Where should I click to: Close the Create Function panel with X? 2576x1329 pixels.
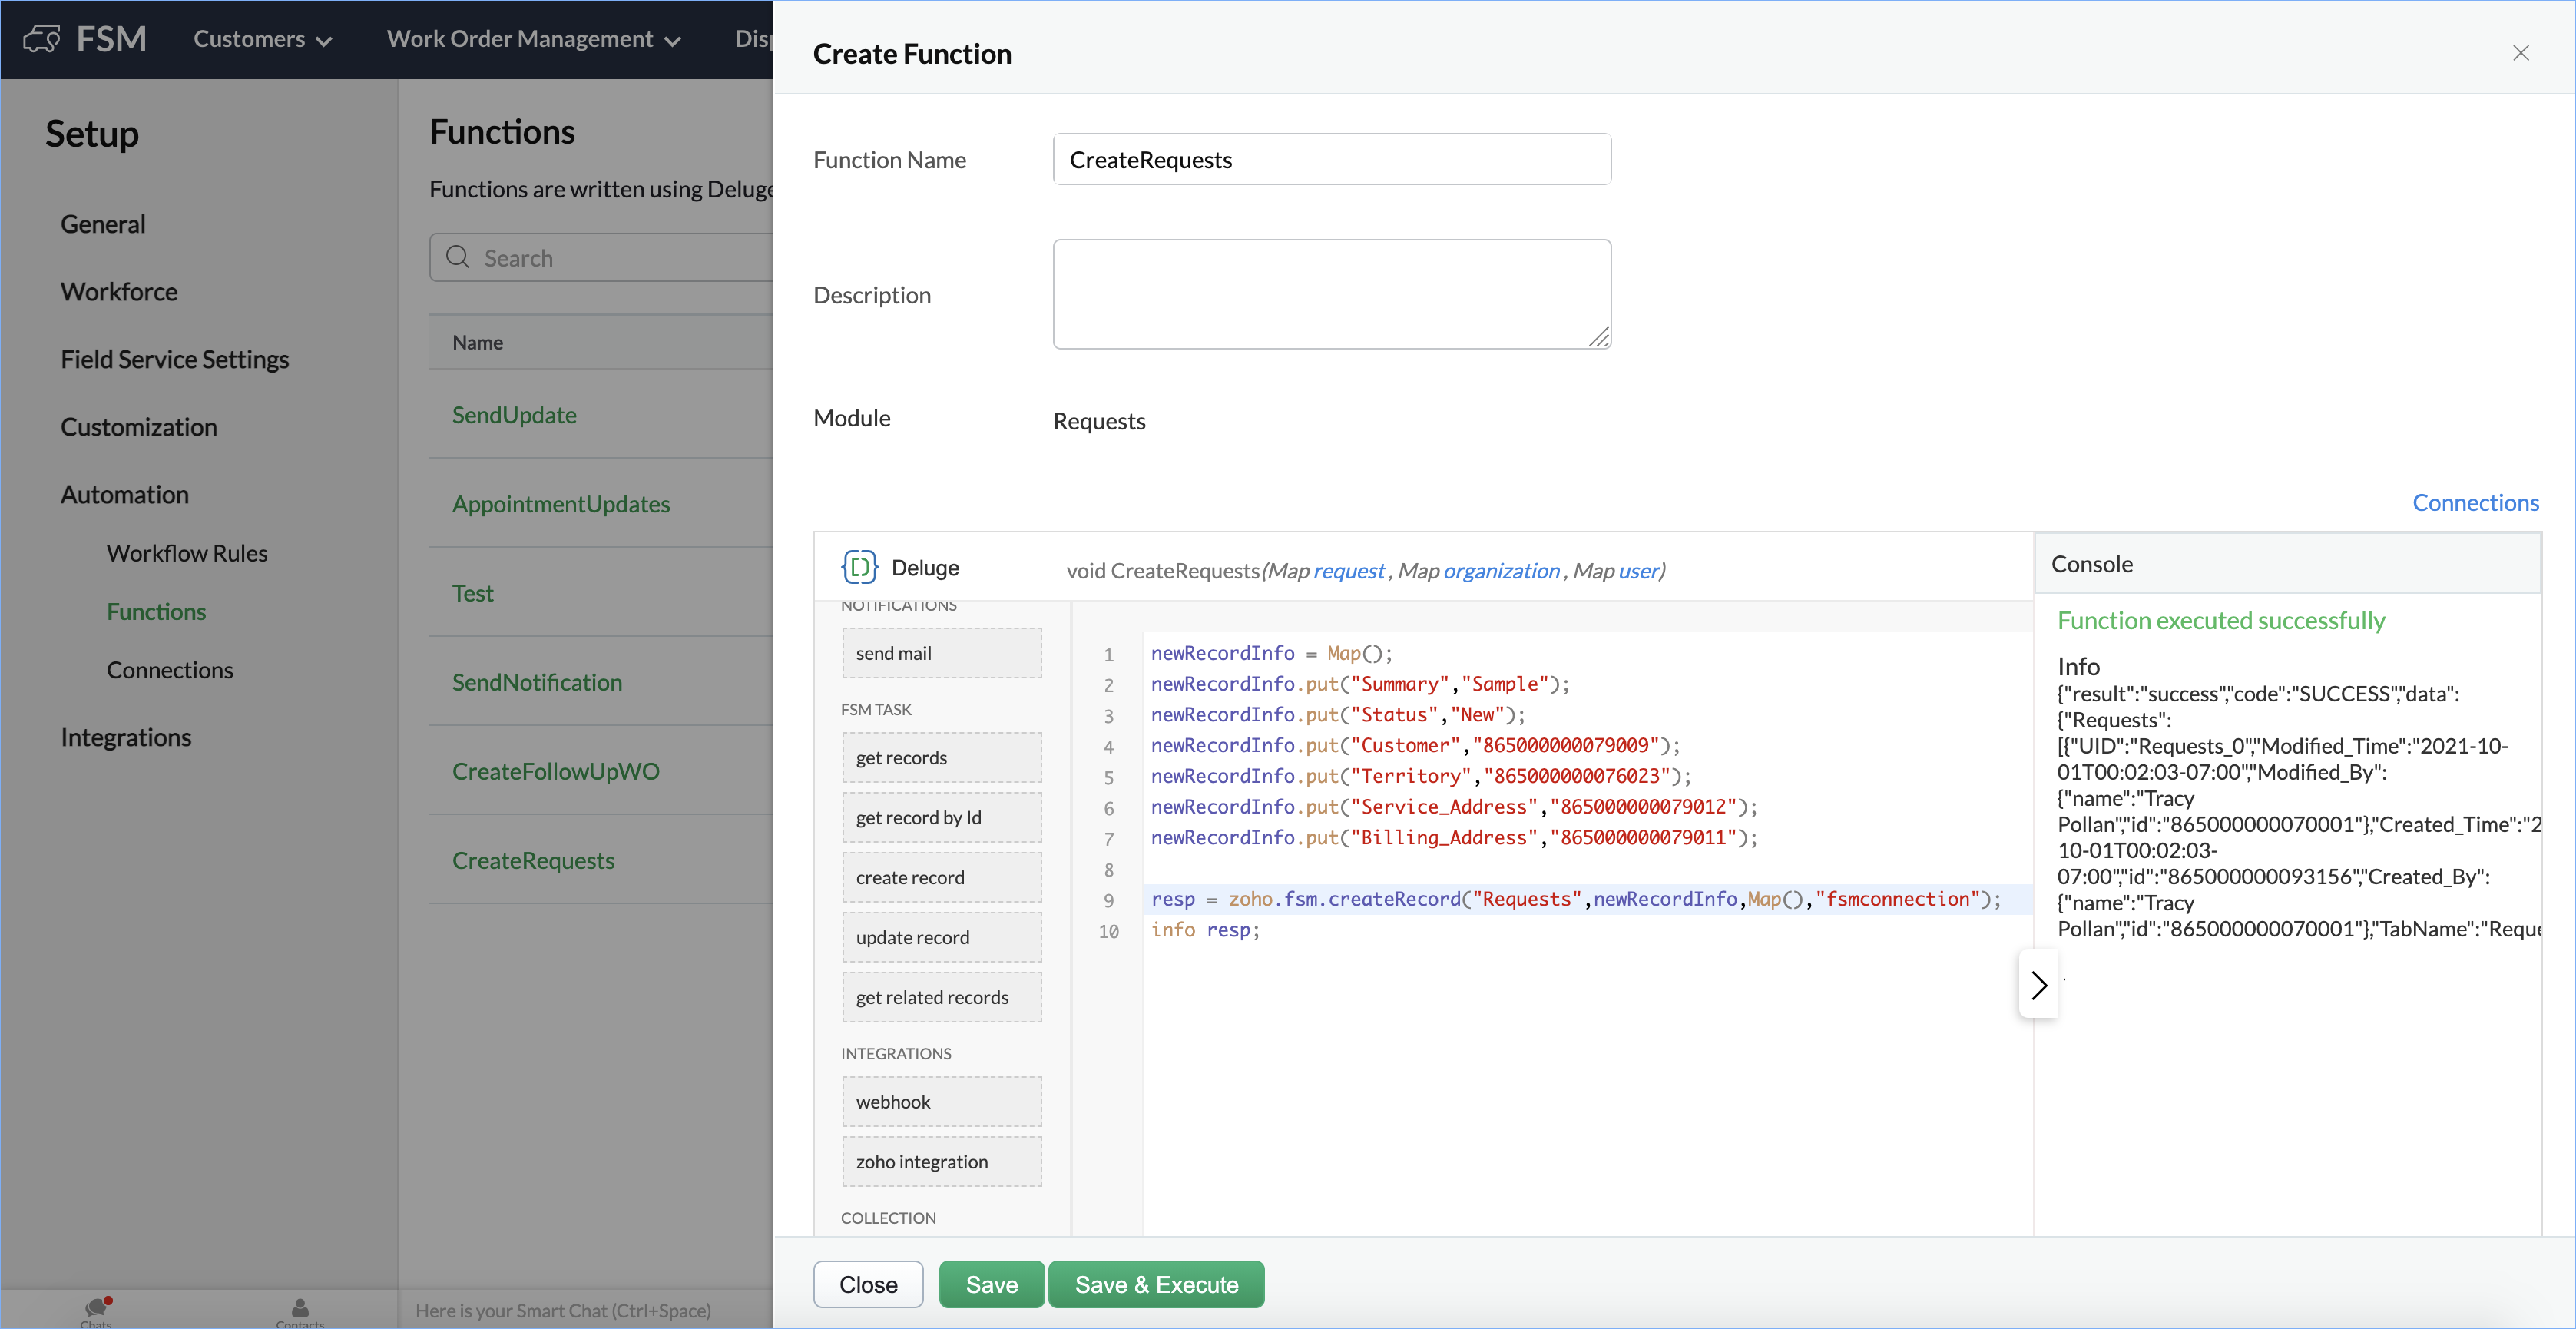click(2520, 53)
